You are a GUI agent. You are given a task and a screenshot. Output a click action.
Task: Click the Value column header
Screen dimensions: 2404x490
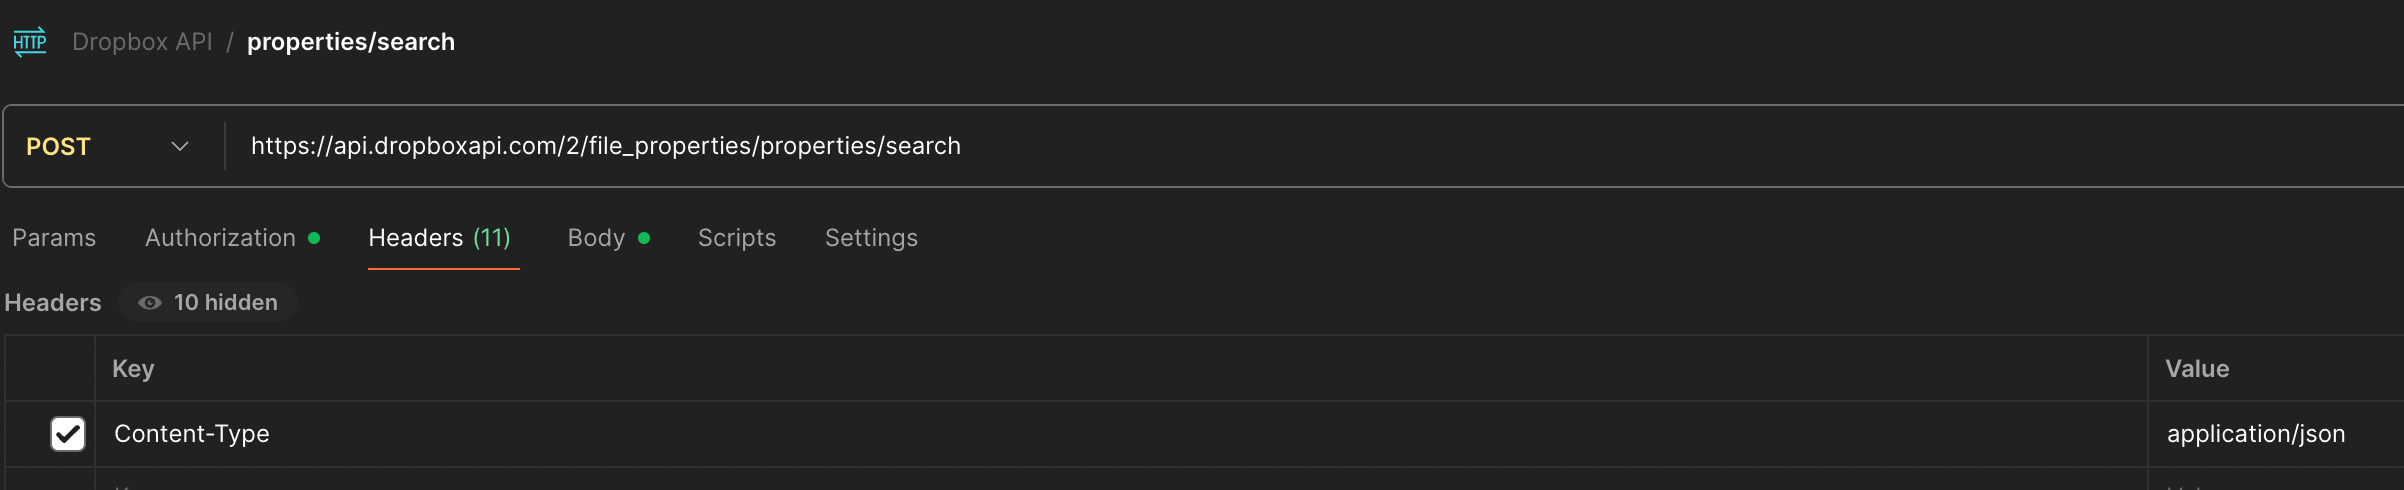2197,369
